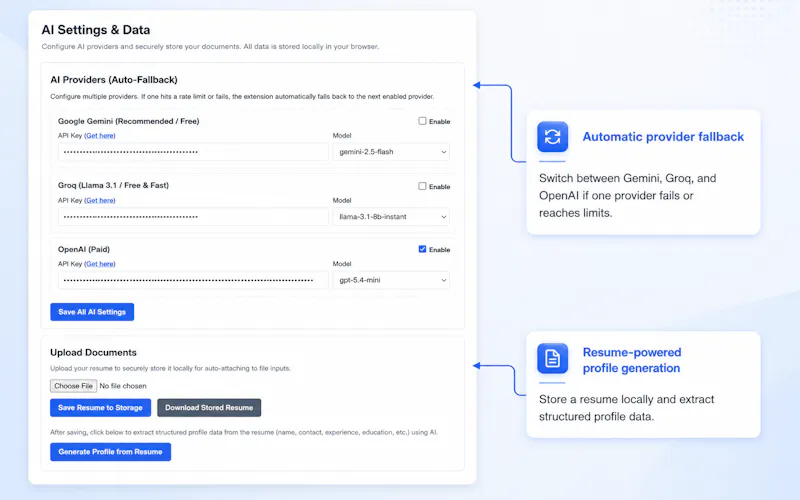Viewport: 800px width, 500px height.
Task: Click the Resume-powered profile generation document icon
Action: 553,358
